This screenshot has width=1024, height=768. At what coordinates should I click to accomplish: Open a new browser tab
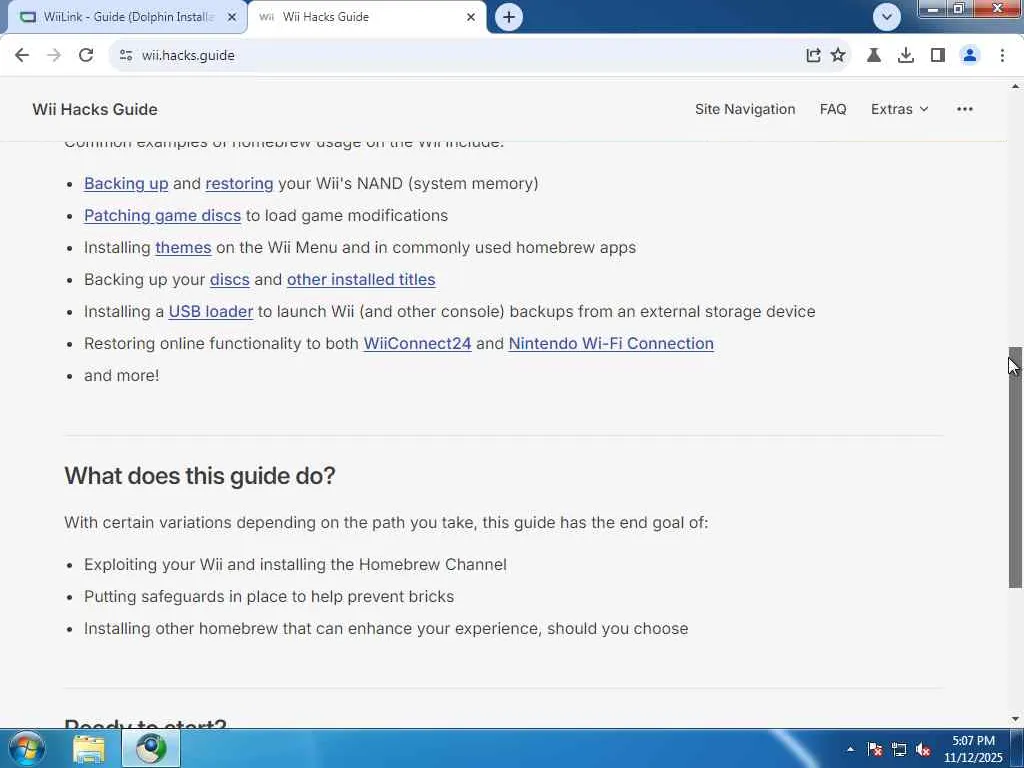coord(509,17)
